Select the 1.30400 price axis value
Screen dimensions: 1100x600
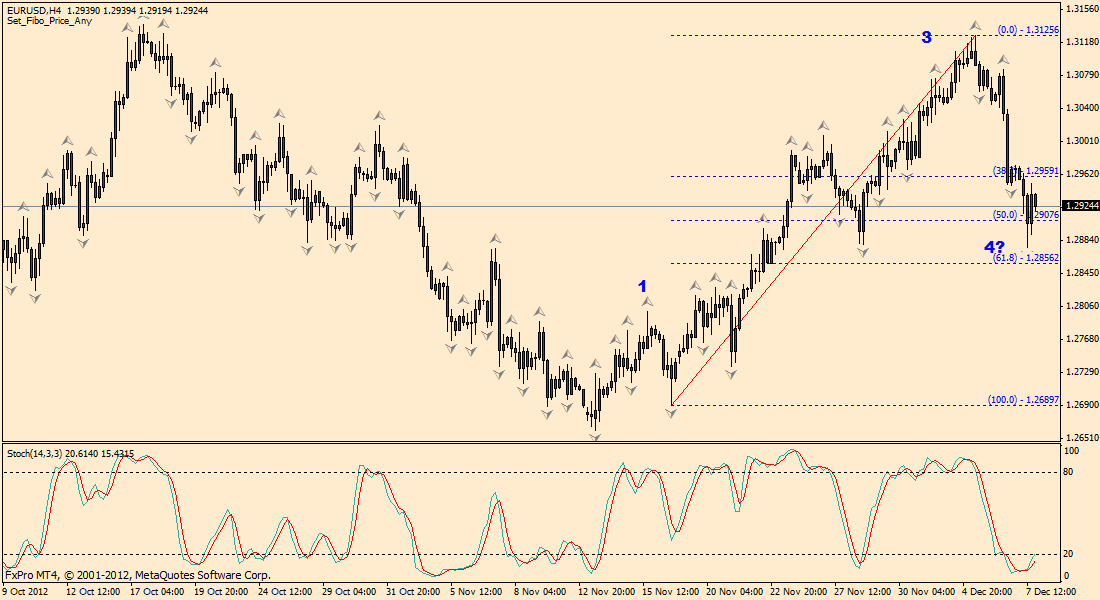pos(1082,107)
